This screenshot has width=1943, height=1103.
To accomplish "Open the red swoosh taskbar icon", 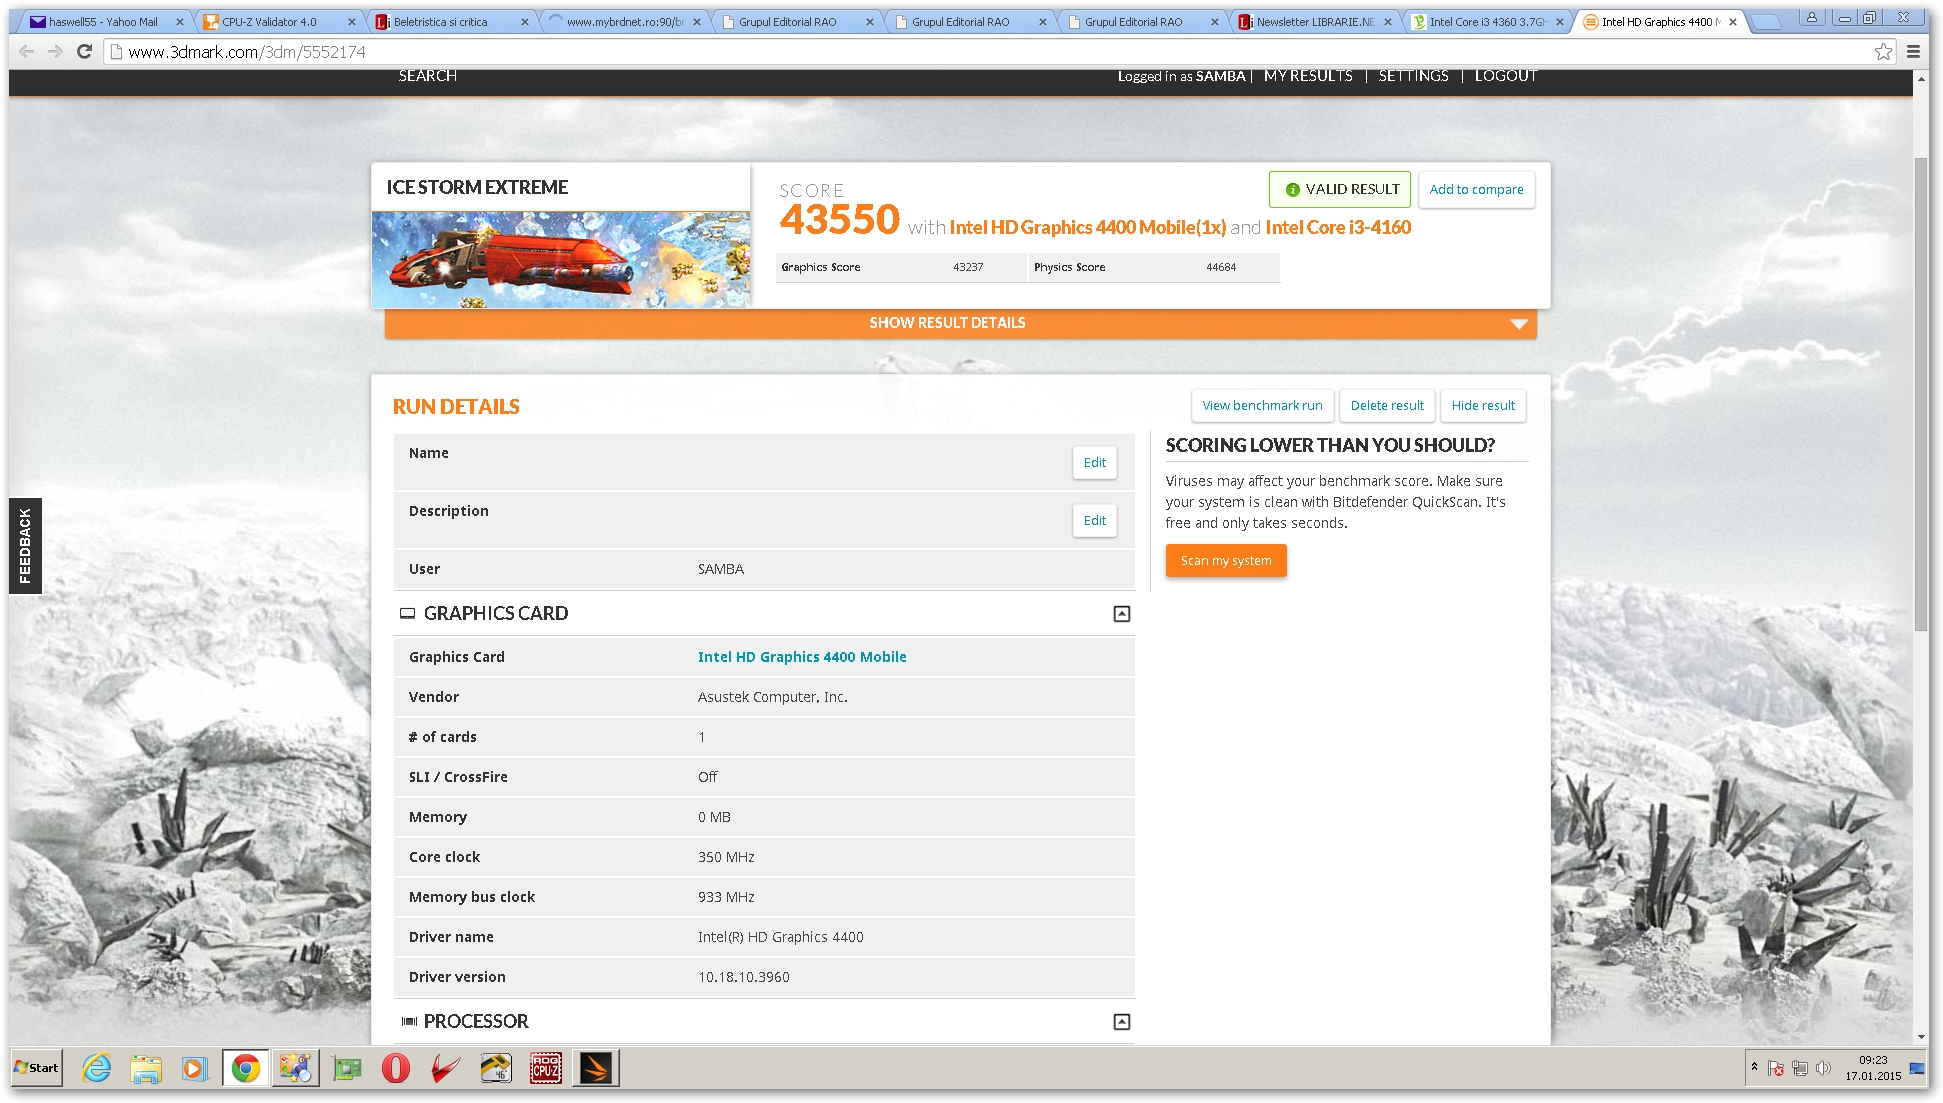I will pos(446,1068).
